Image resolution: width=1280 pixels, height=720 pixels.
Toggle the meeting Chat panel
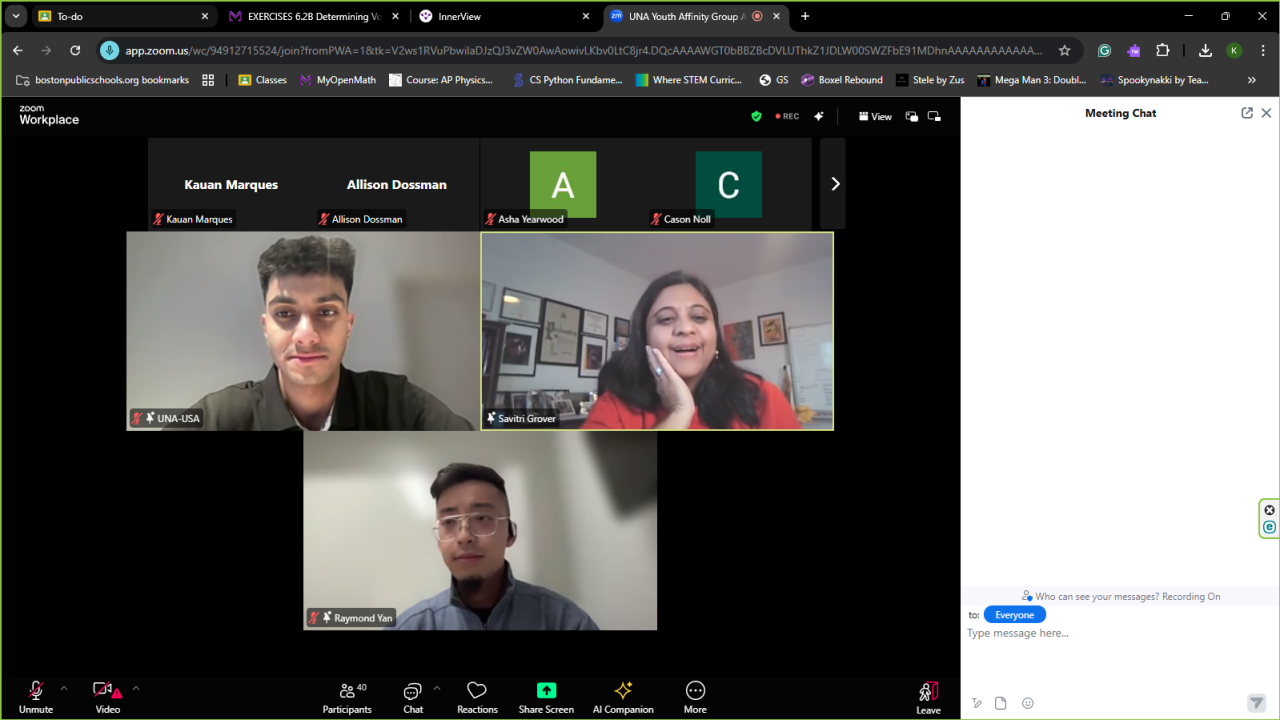pyautogui.click(x=413, y=697)
